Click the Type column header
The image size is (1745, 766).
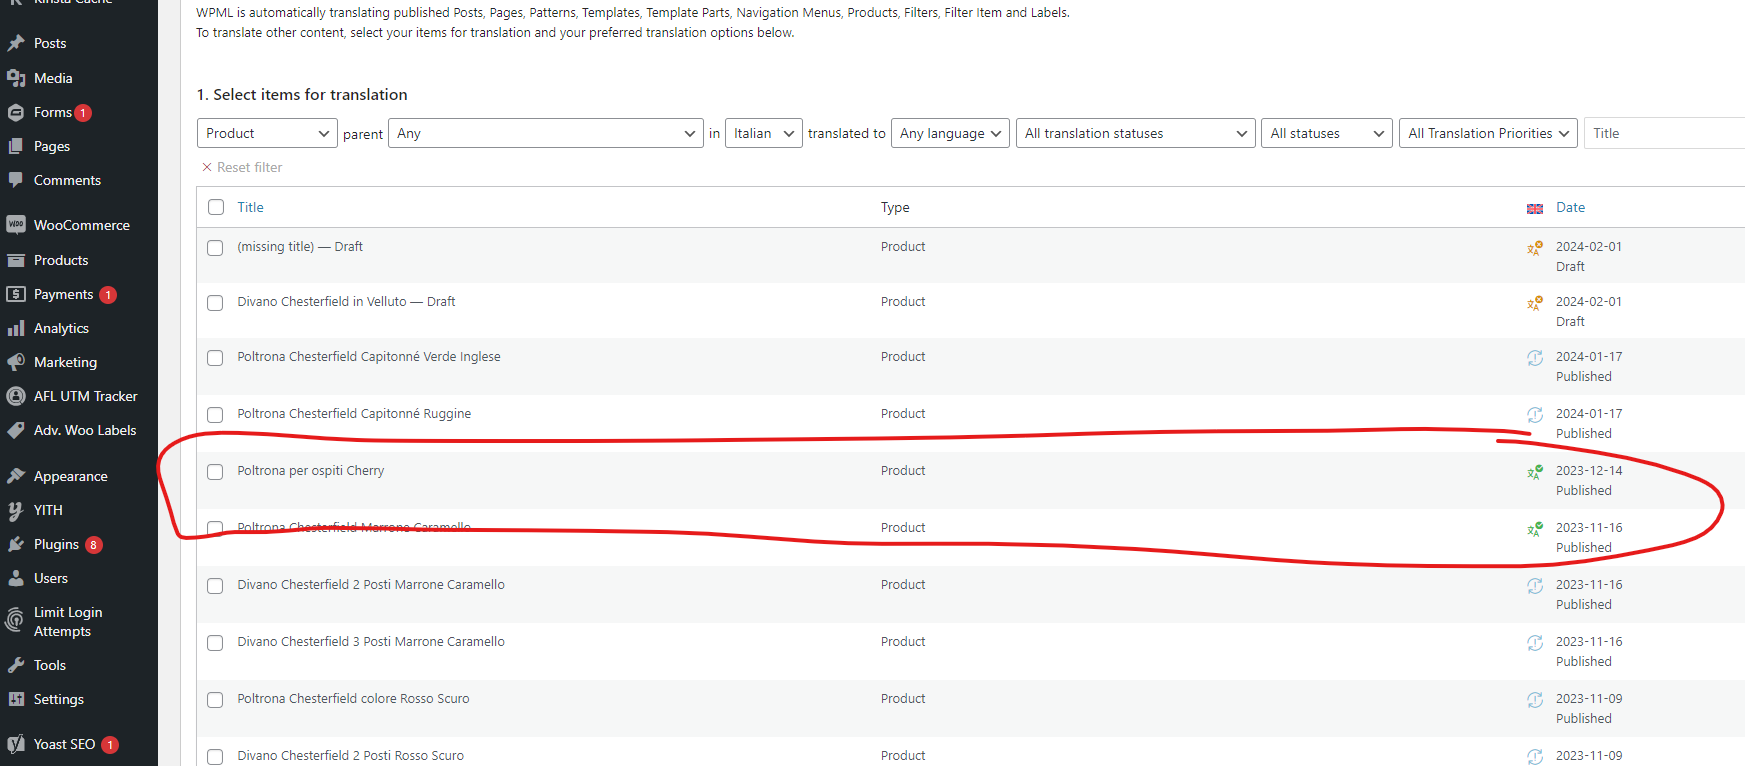click(x=895, y=207)
